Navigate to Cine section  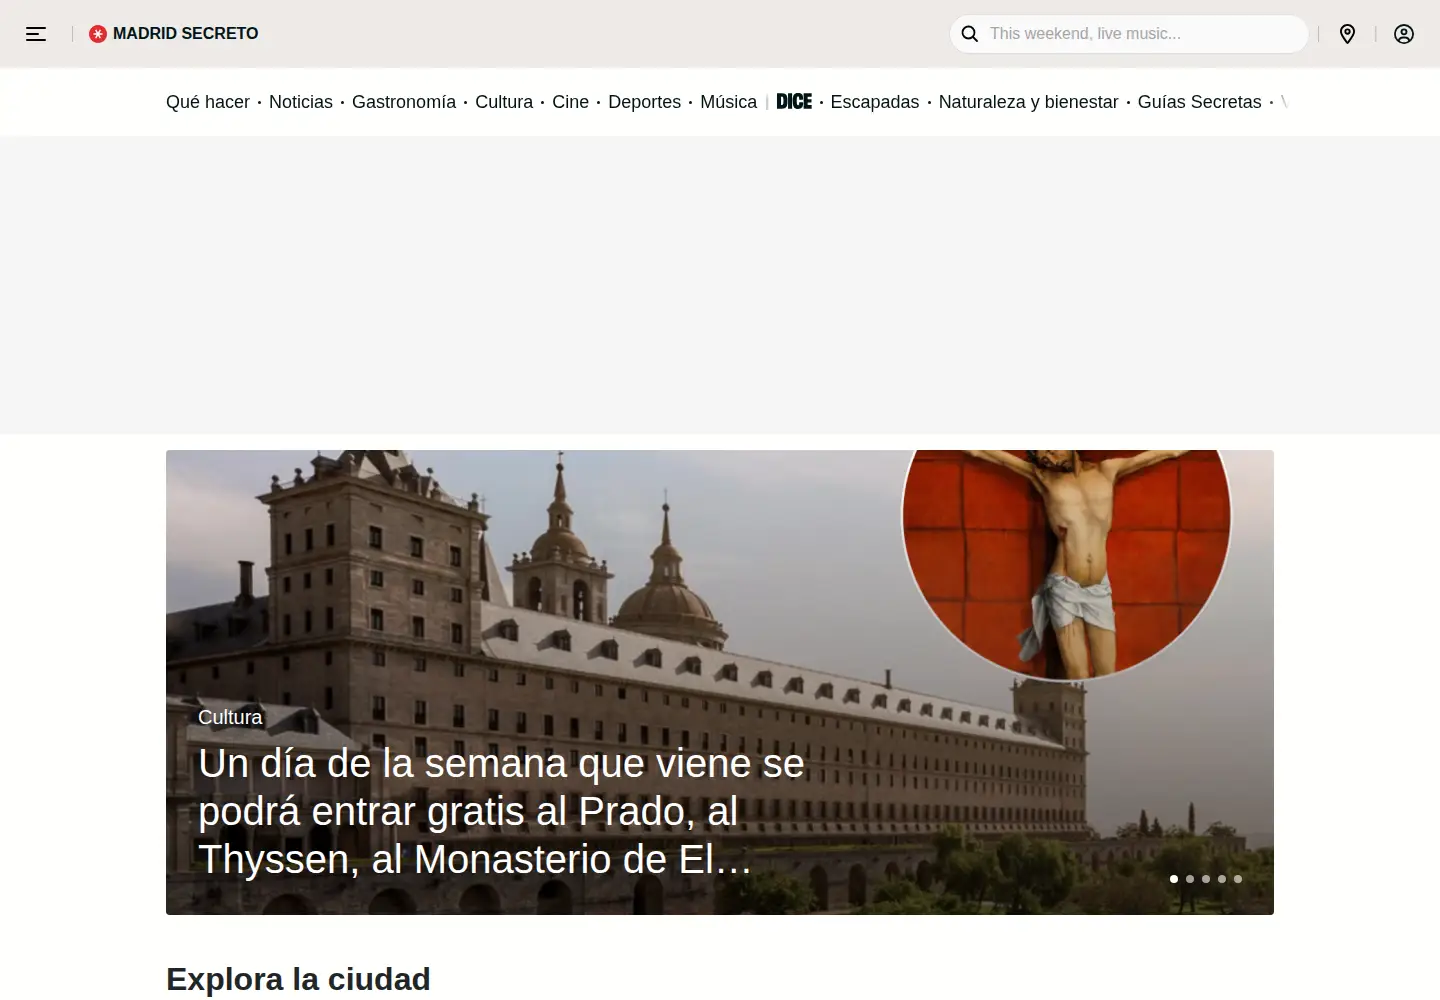pos(571,102)
